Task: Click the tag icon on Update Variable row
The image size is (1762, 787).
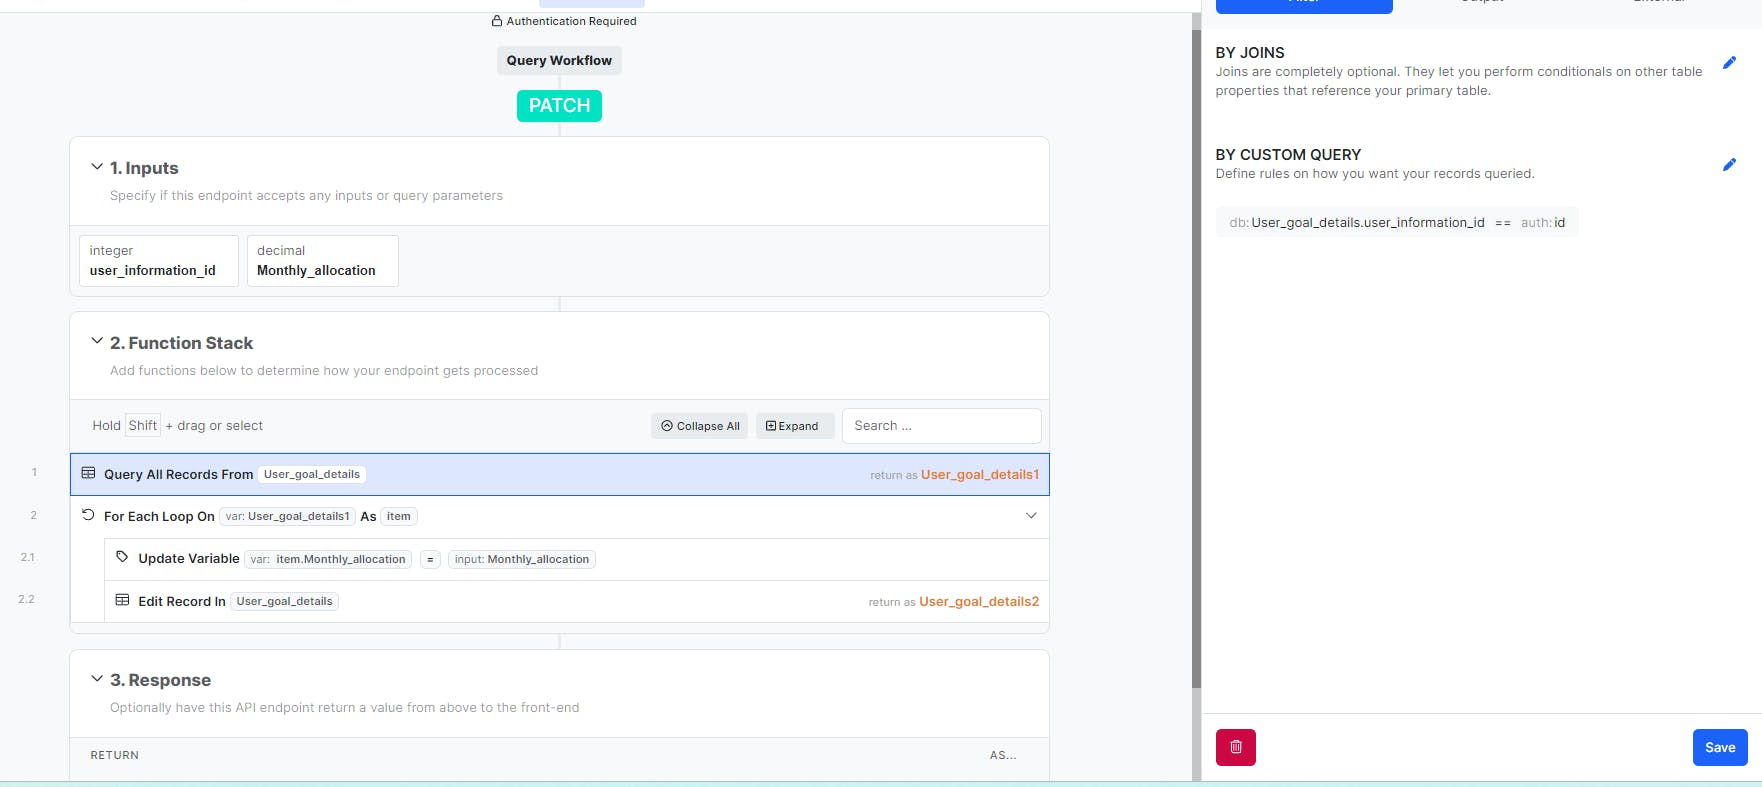Action: 122,557
